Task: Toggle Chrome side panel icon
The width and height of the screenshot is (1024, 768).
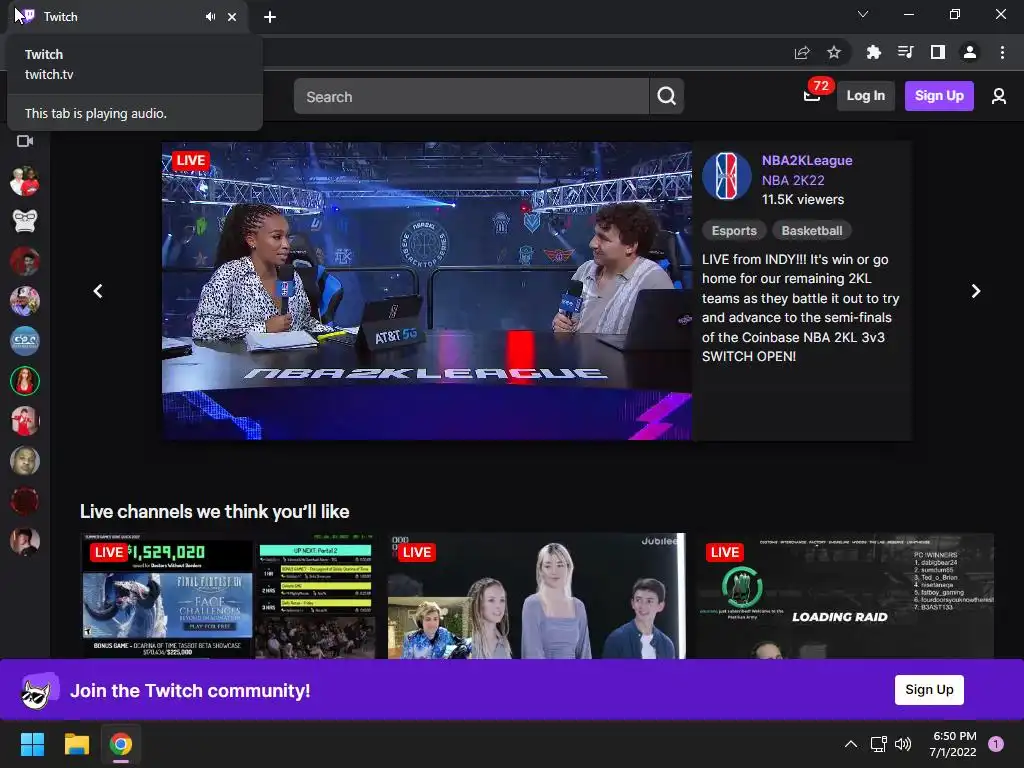Action: click(938, 52)
